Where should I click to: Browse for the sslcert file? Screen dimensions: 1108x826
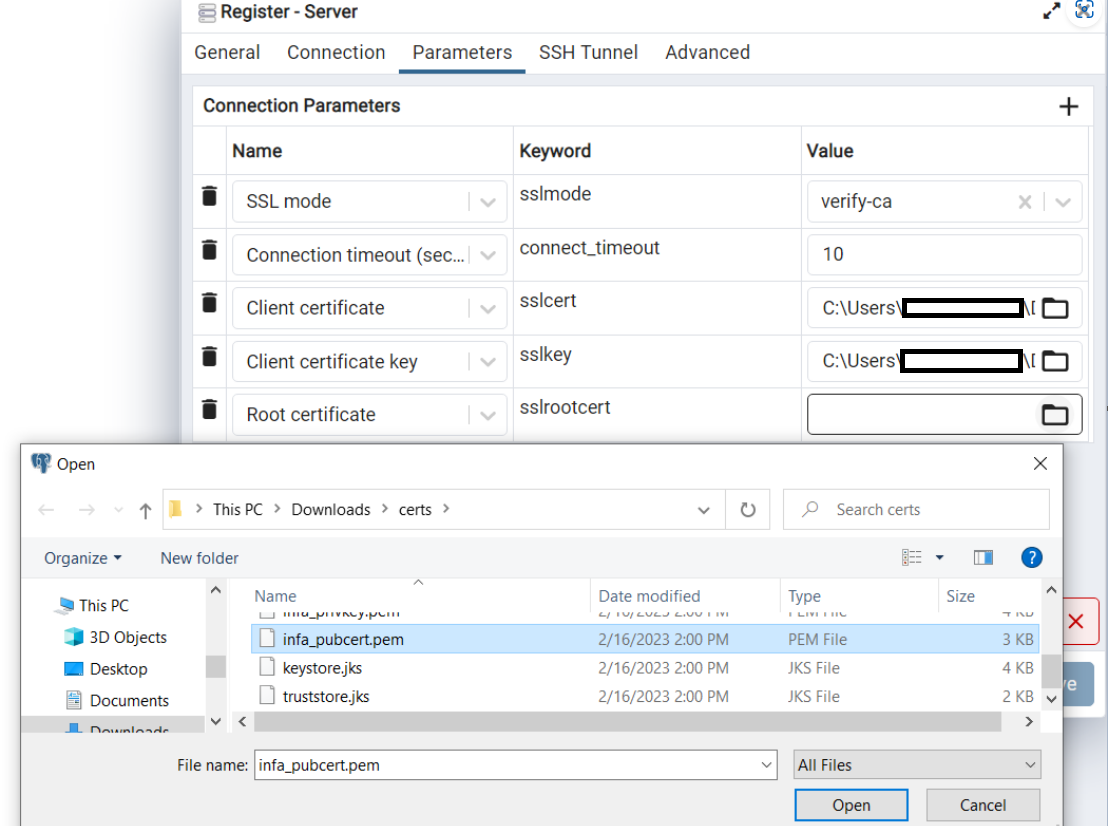click(1056, 308)
